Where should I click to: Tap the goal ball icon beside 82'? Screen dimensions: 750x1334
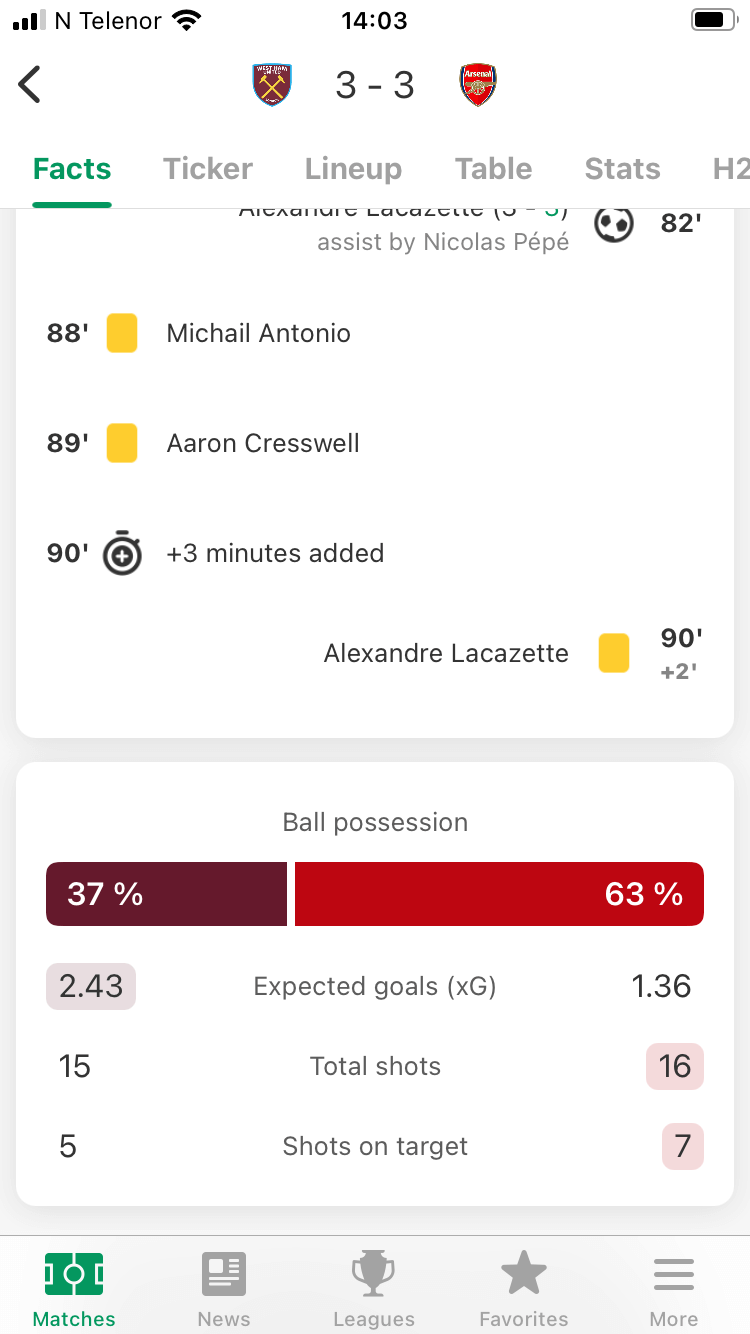[x=613, y=223]
